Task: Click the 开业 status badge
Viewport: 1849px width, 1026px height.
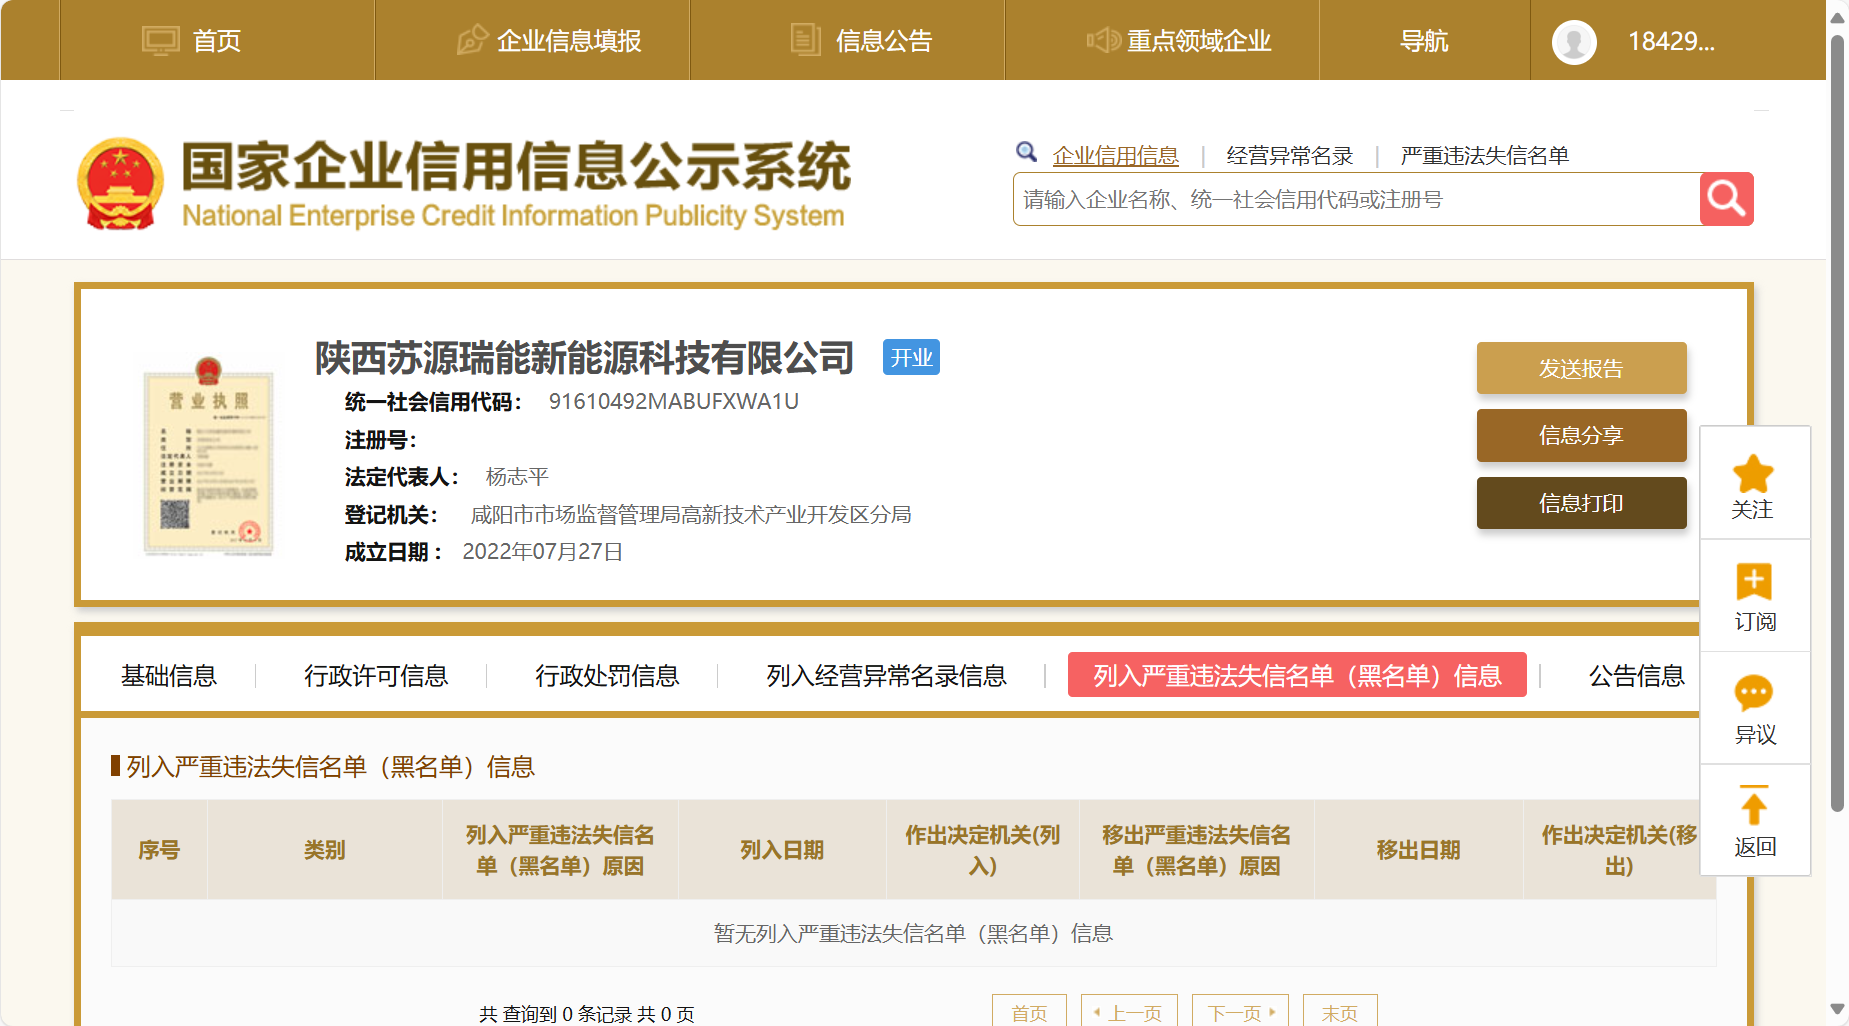Action: 911,358
